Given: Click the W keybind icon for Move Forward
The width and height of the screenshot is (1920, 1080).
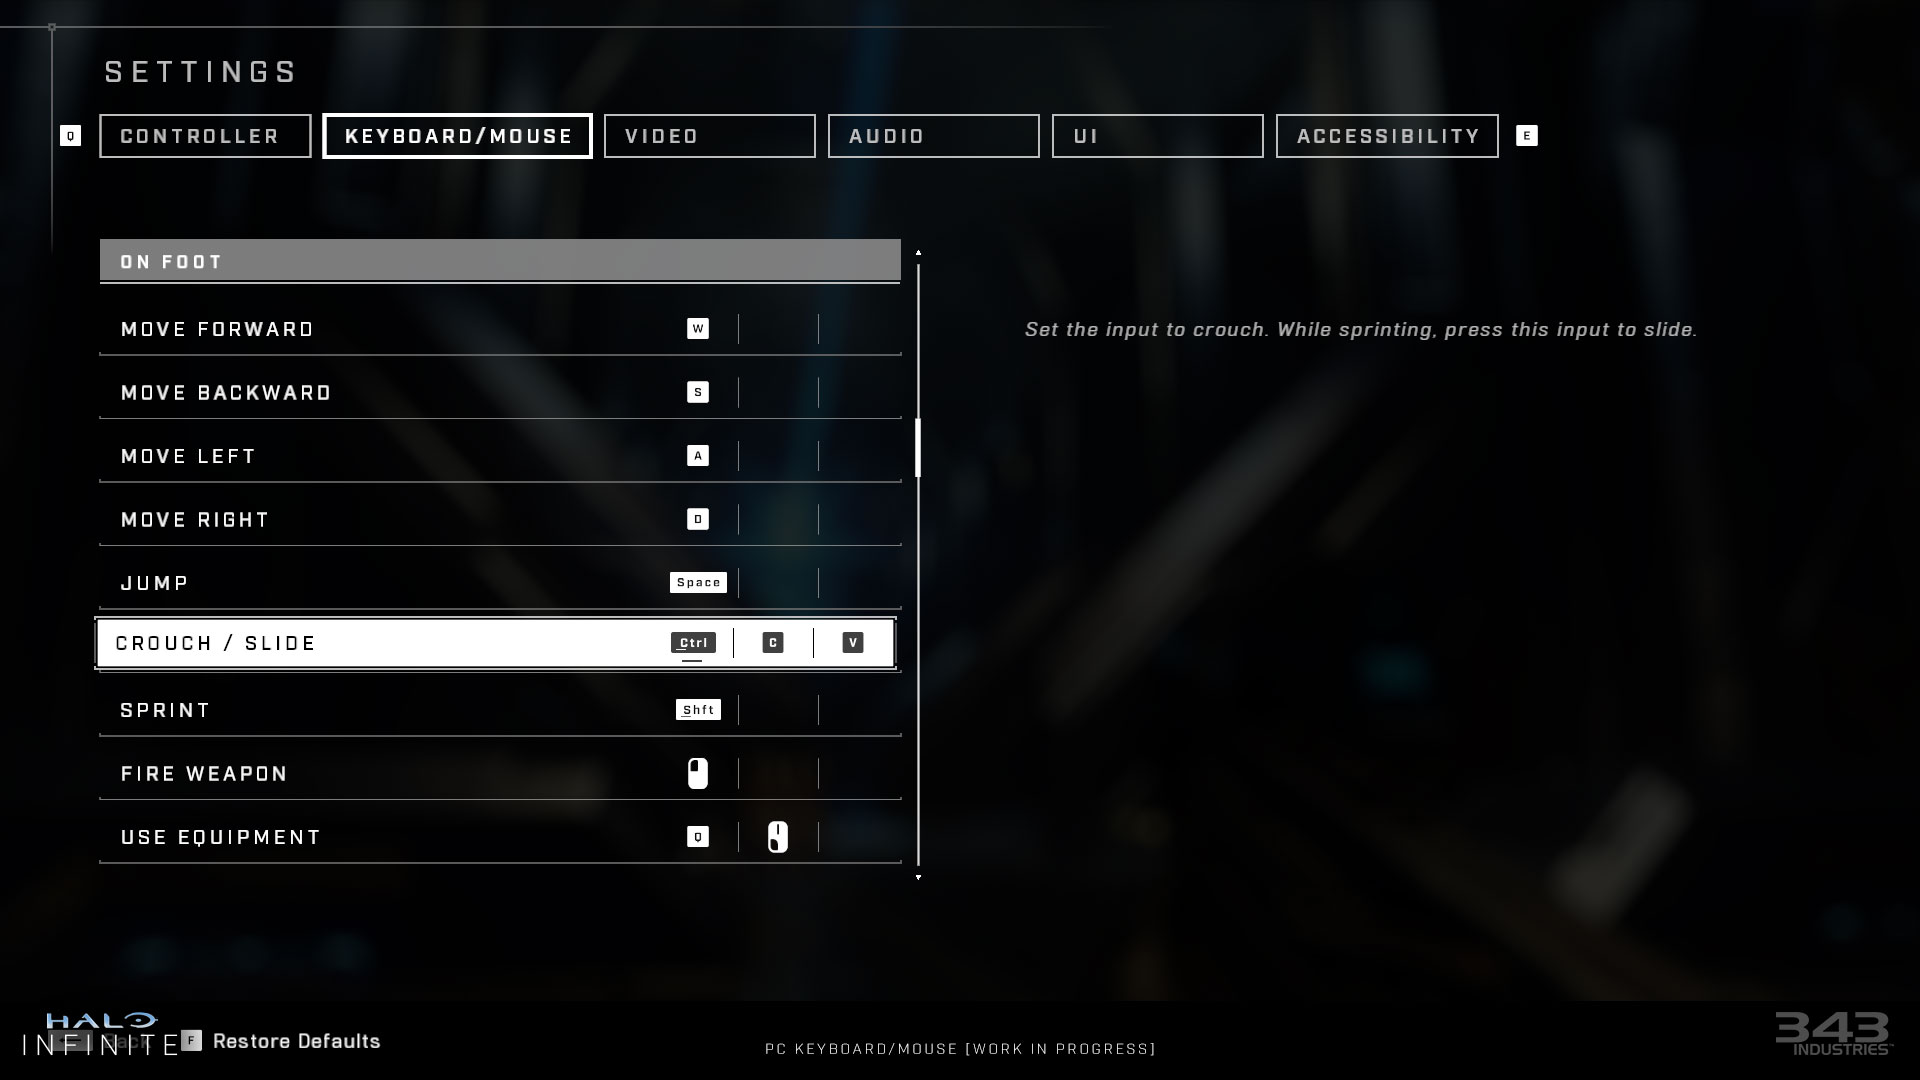Looking at the screenshot, I should pyautogui.click(x=698, y=328).
